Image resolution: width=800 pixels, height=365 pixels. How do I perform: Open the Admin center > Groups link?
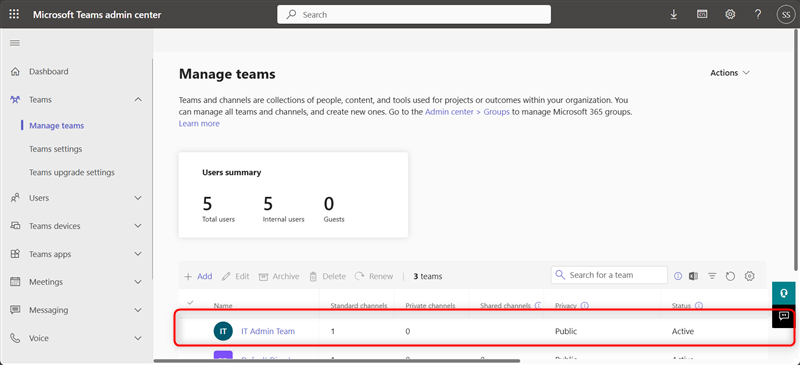(467, 112)
